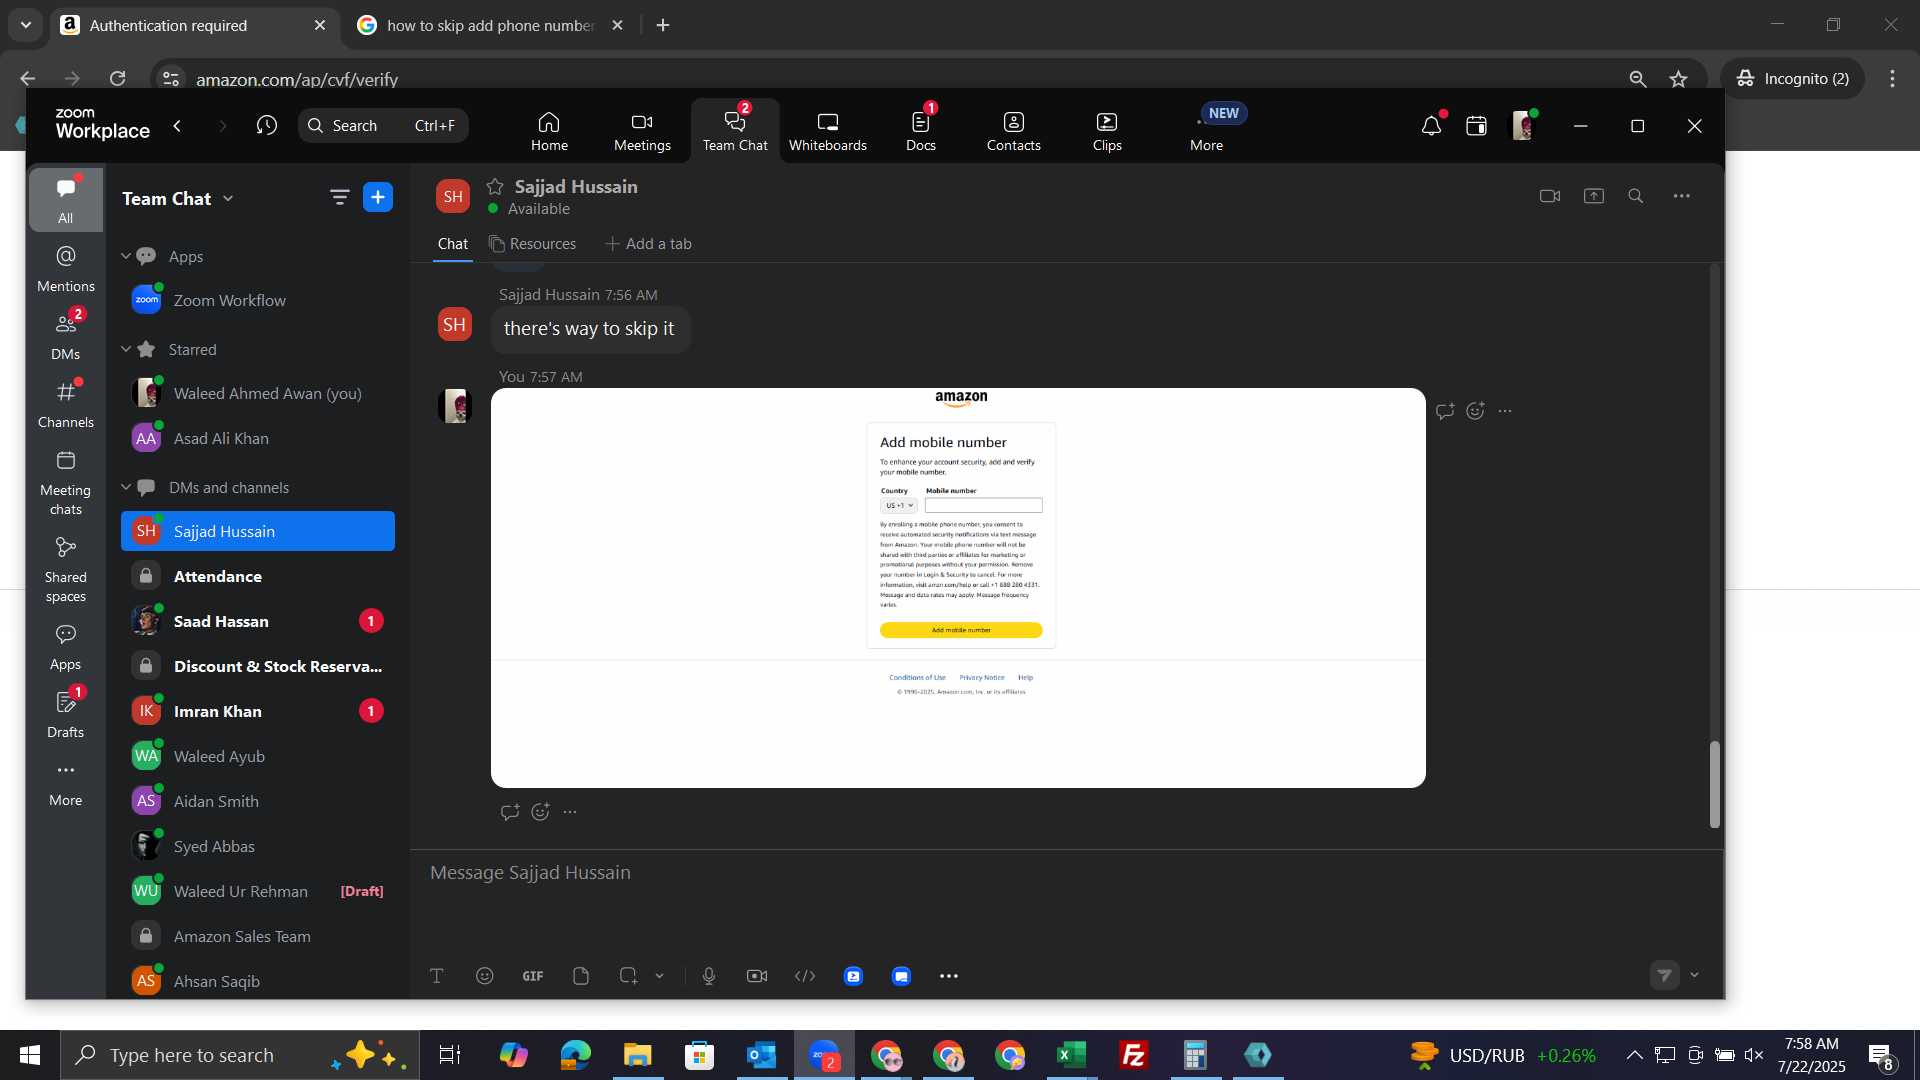Open Mentions in the sidebar

click(x=65, y=269)
